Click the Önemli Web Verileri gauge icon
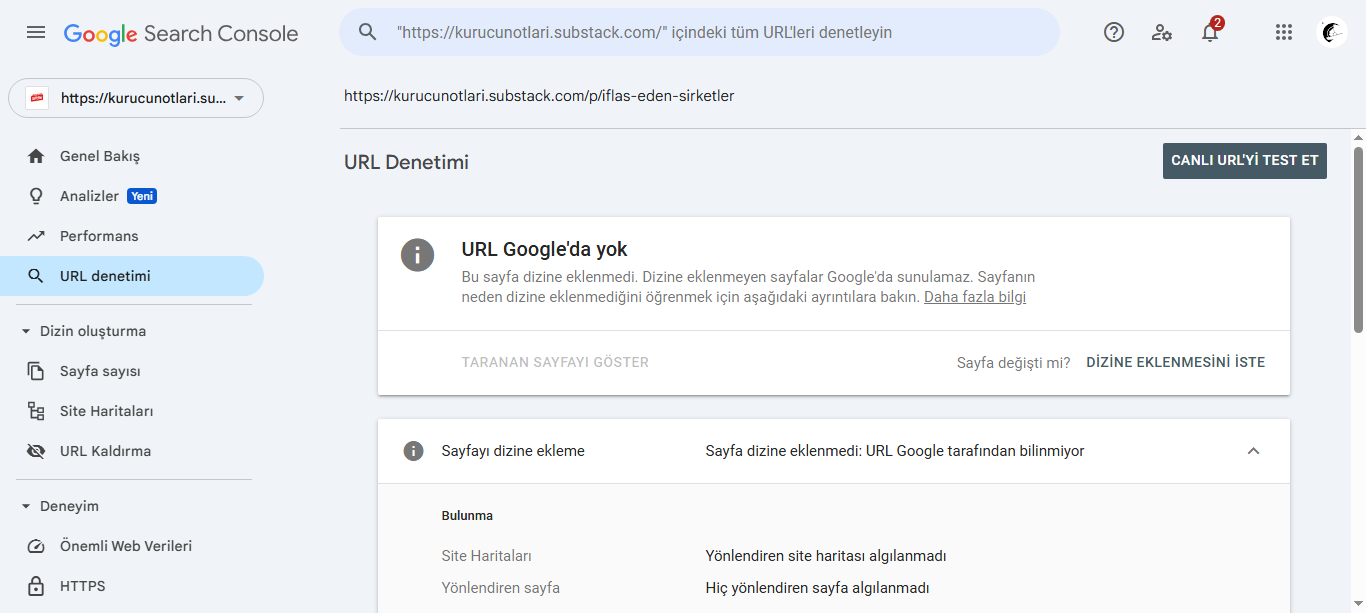 (x=36, y=546)
